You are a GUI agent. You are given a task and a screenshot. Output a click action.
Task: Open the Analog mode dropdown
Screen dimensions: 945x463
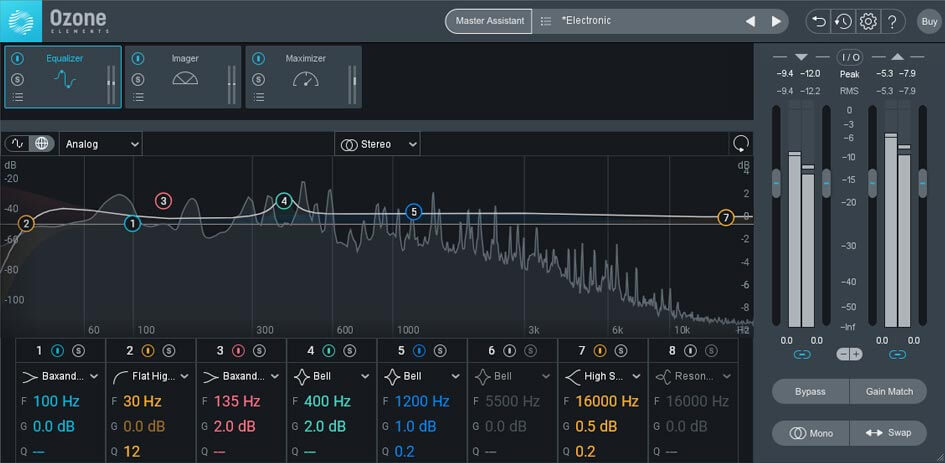coord(101,144)
